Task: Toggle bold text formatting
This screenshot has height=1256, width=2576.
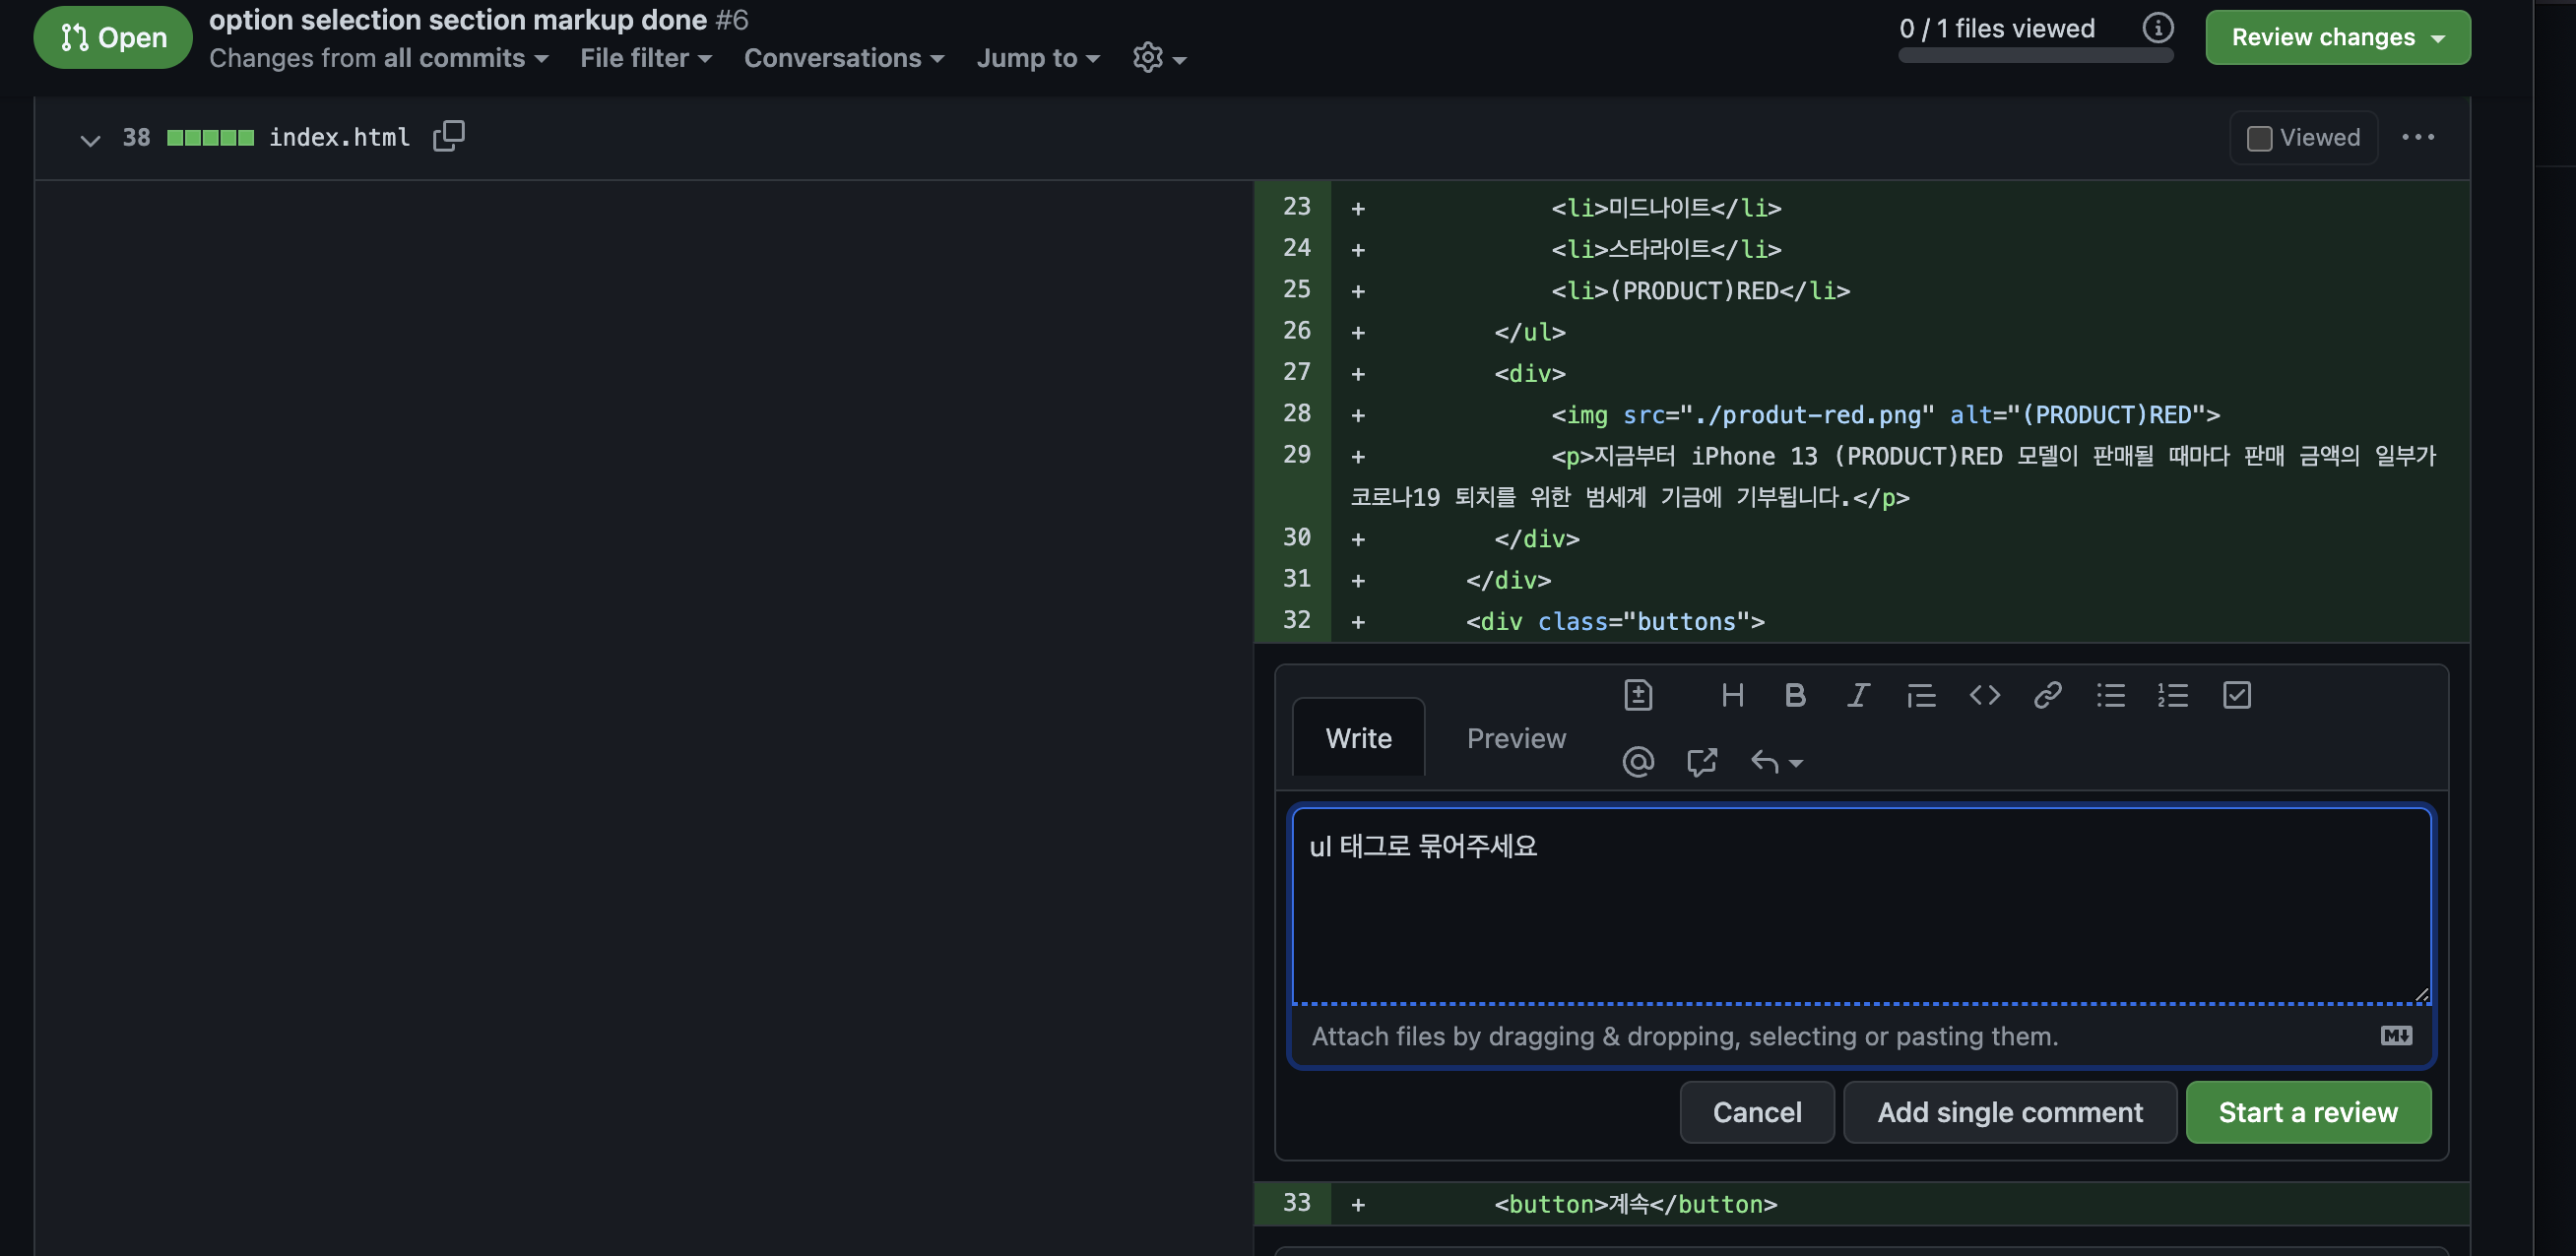Action: pyautogui.click(x=1795, y=695)
